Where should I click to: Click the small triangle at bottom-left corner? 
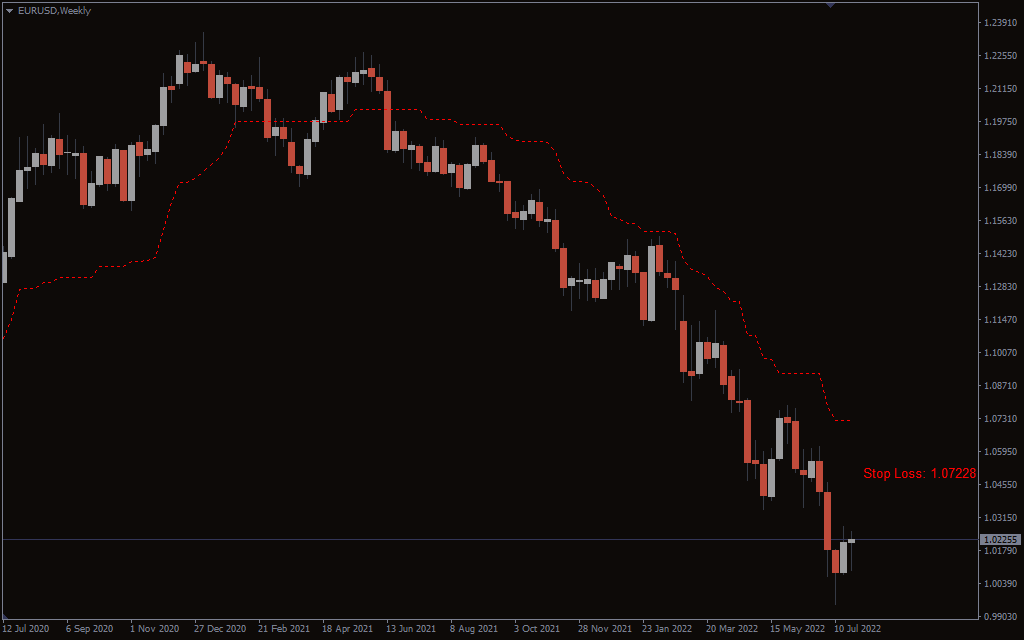coord(5,616)
